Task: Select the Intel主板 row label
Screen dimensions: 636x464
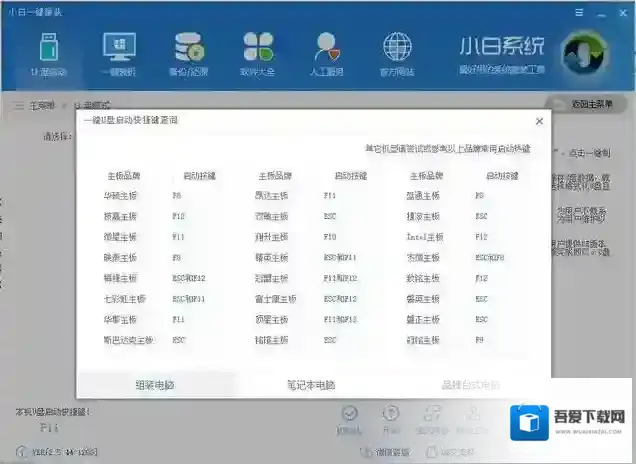Action: click(425, 237)
